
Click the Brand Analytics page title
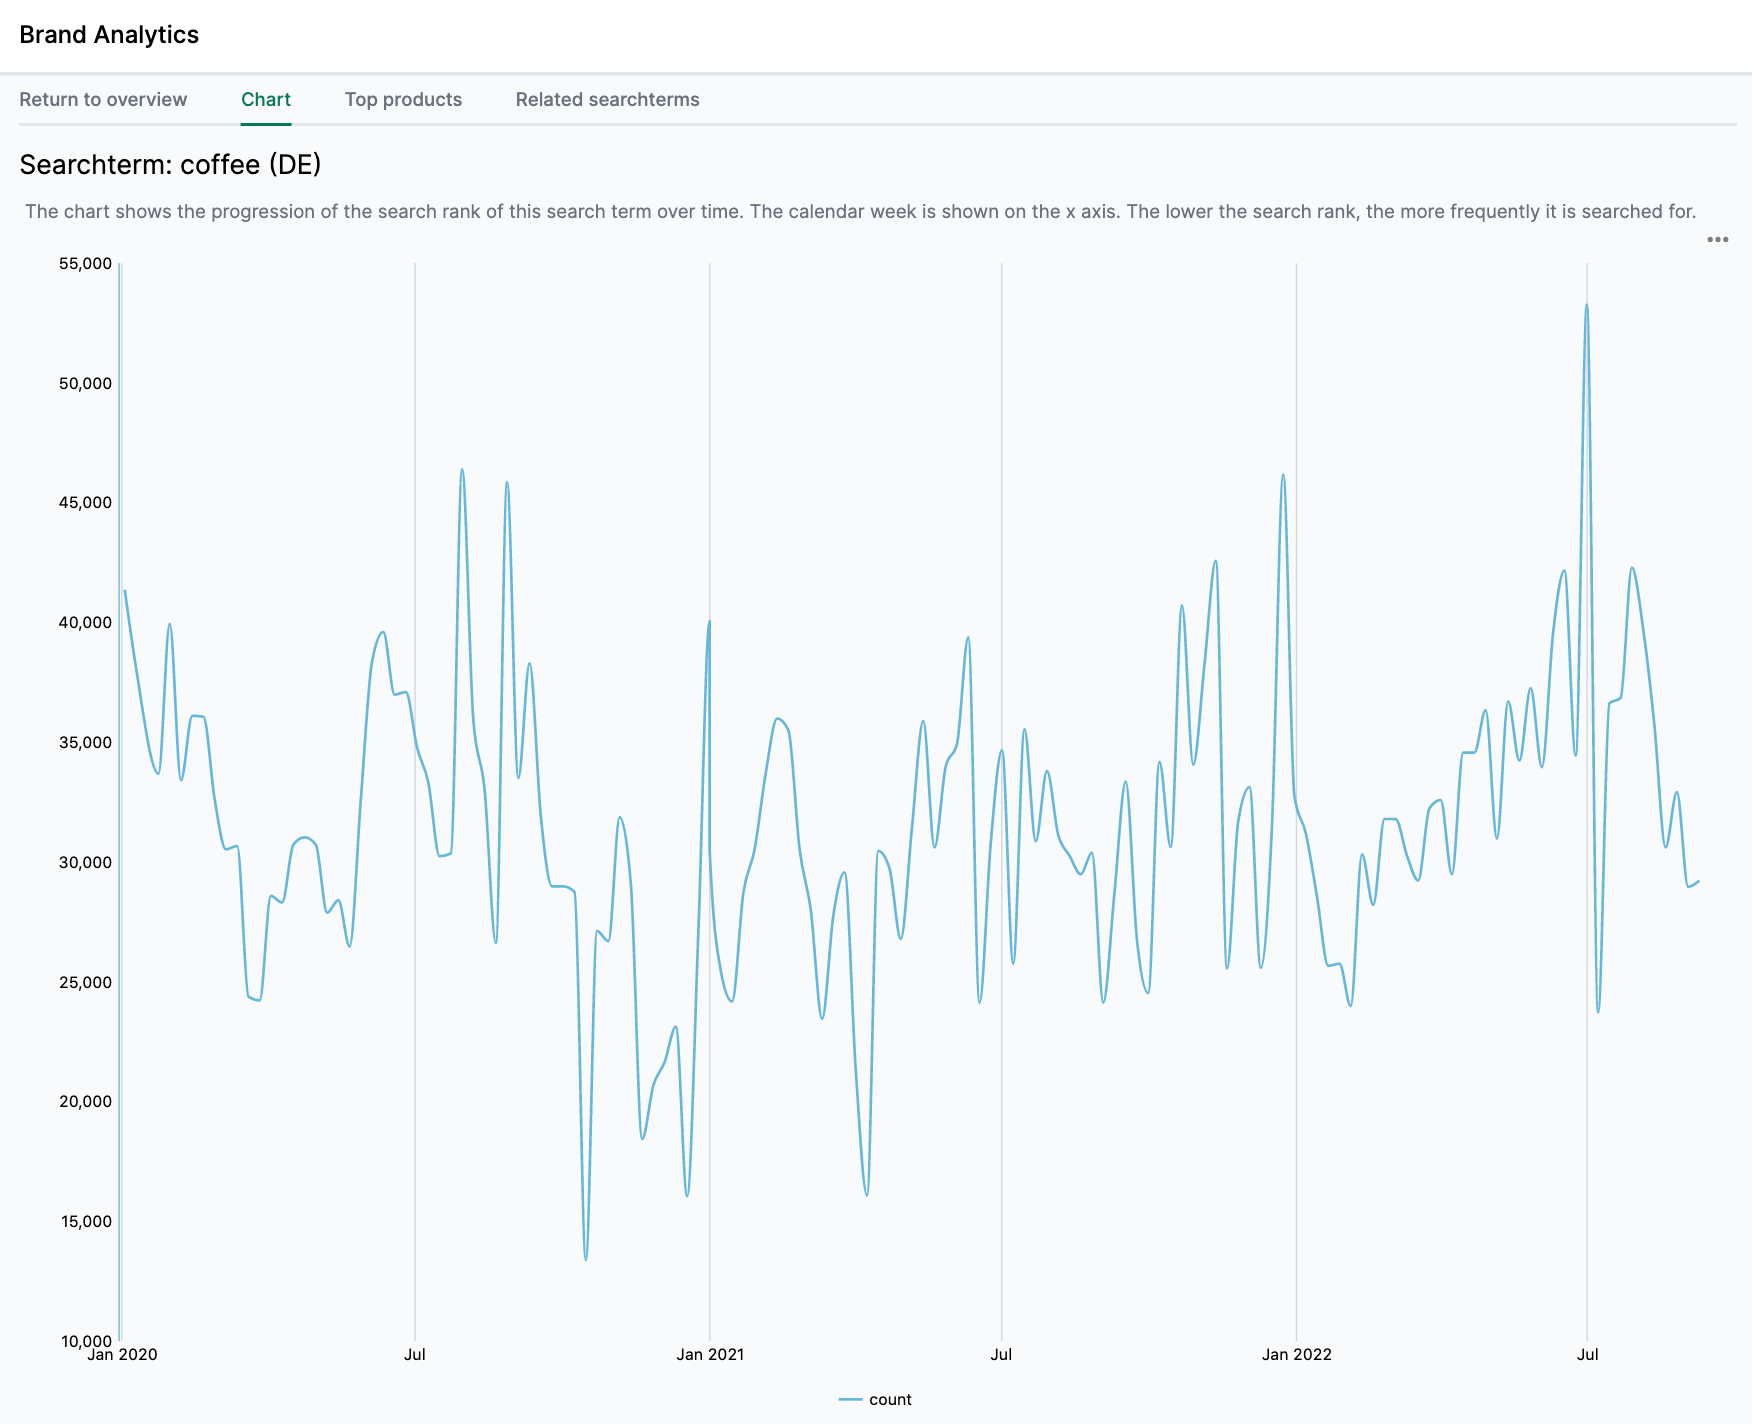110,34
